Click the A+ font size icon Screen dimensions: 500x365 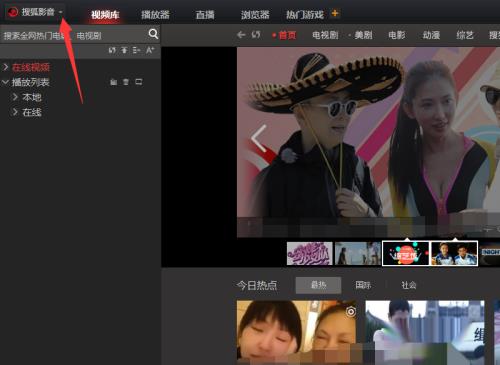click(x=150, y=50)
